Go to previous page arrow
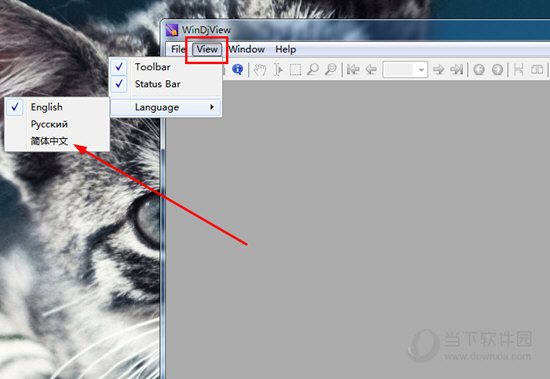Image resolution: width=550 pixels, height=379 pixels. coord(371,69)
